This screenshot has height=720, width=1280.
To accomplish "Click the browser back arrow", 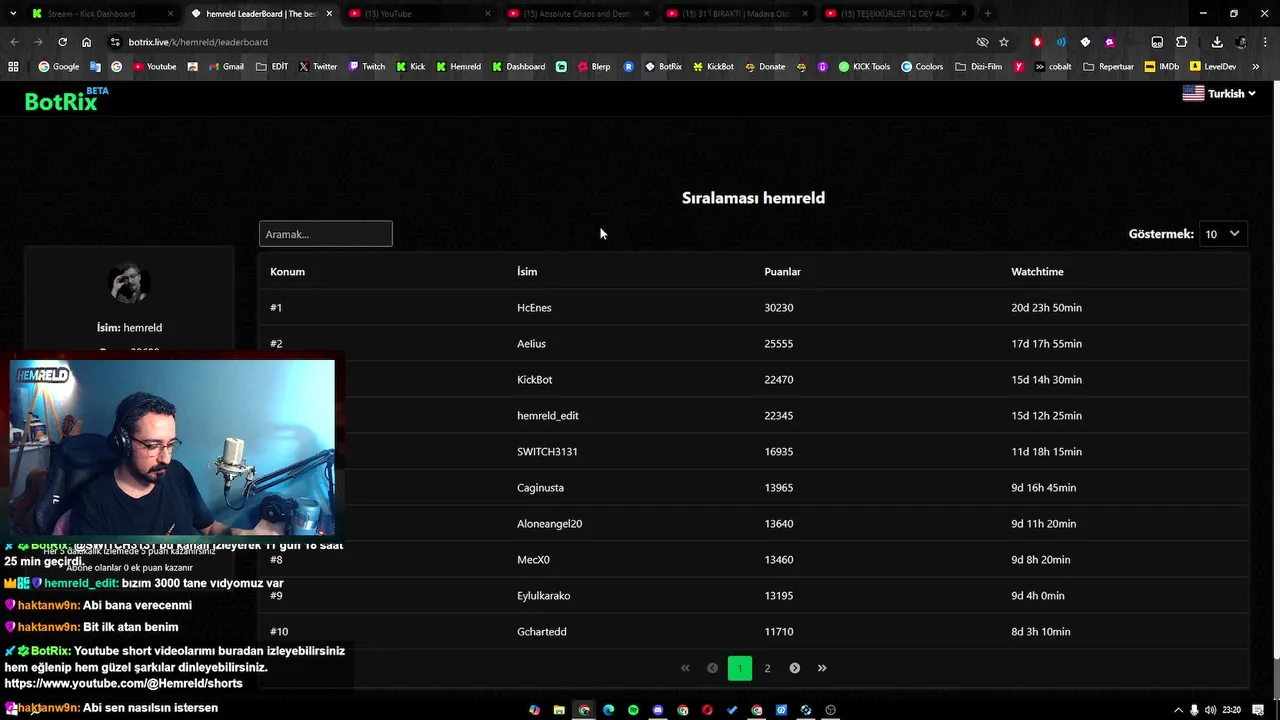I will tap(14, 42).
